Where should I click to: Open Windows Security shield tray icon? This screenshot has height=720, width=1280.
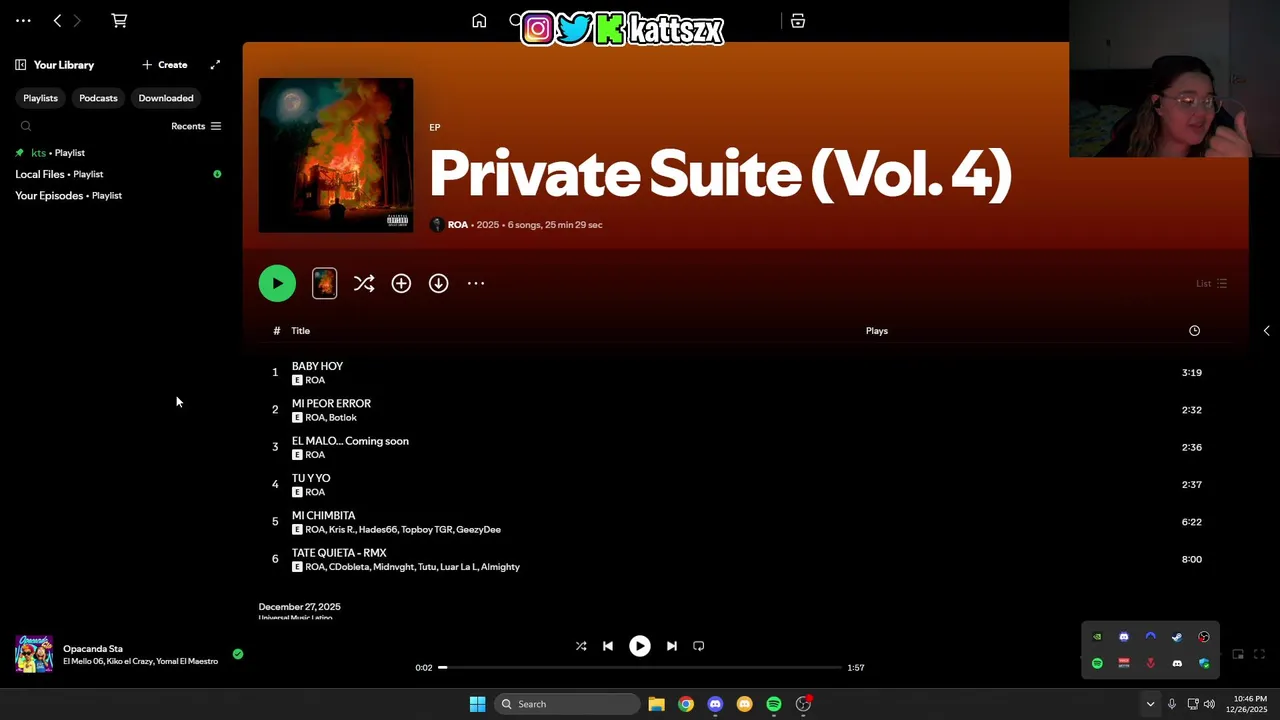click(1204, 663)
